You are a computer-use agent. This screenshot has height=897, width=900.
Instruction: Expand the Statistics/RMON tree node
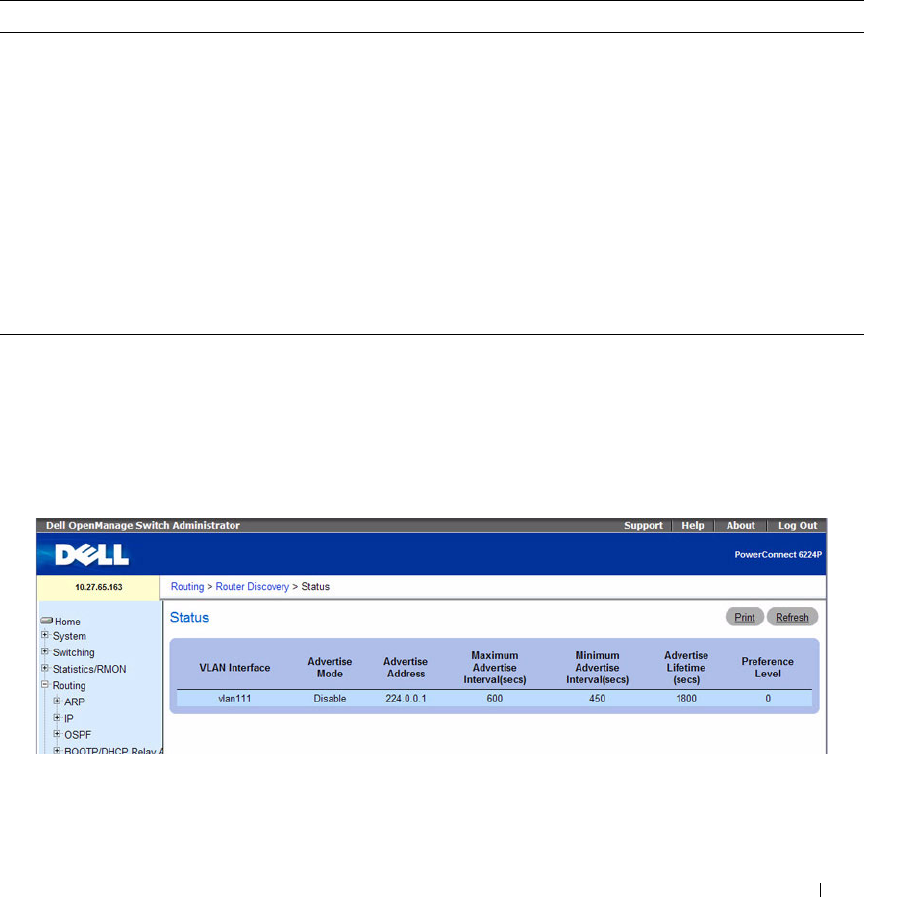click(45, 668)
